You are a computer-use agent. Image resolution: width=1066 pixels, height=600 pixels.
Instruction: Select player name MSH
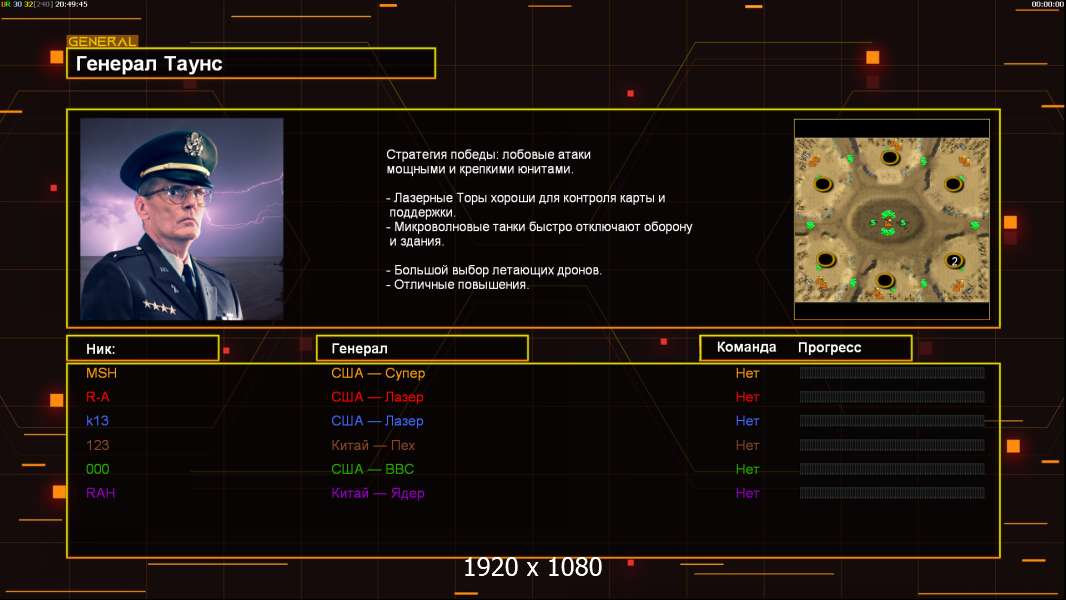[x=101, y=373]
